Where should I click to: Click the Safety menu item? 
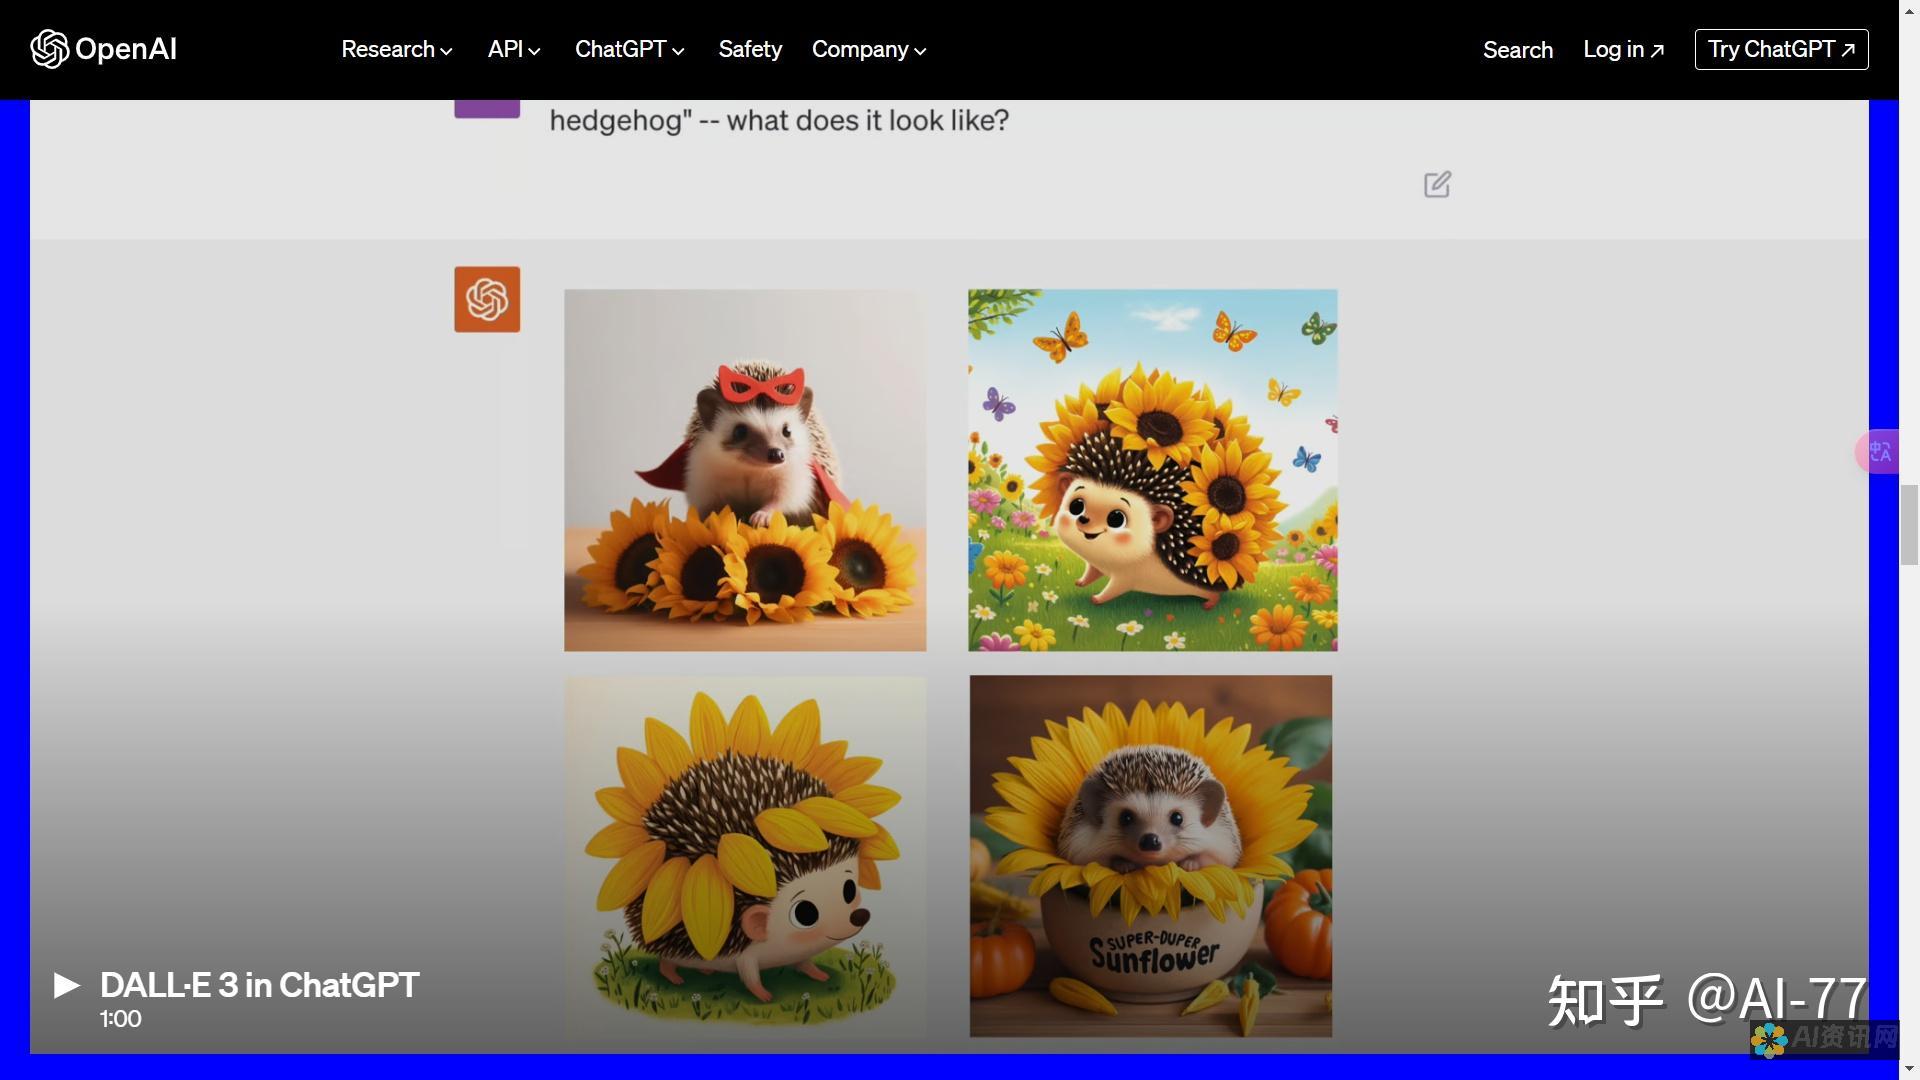(x=749, y=49)
